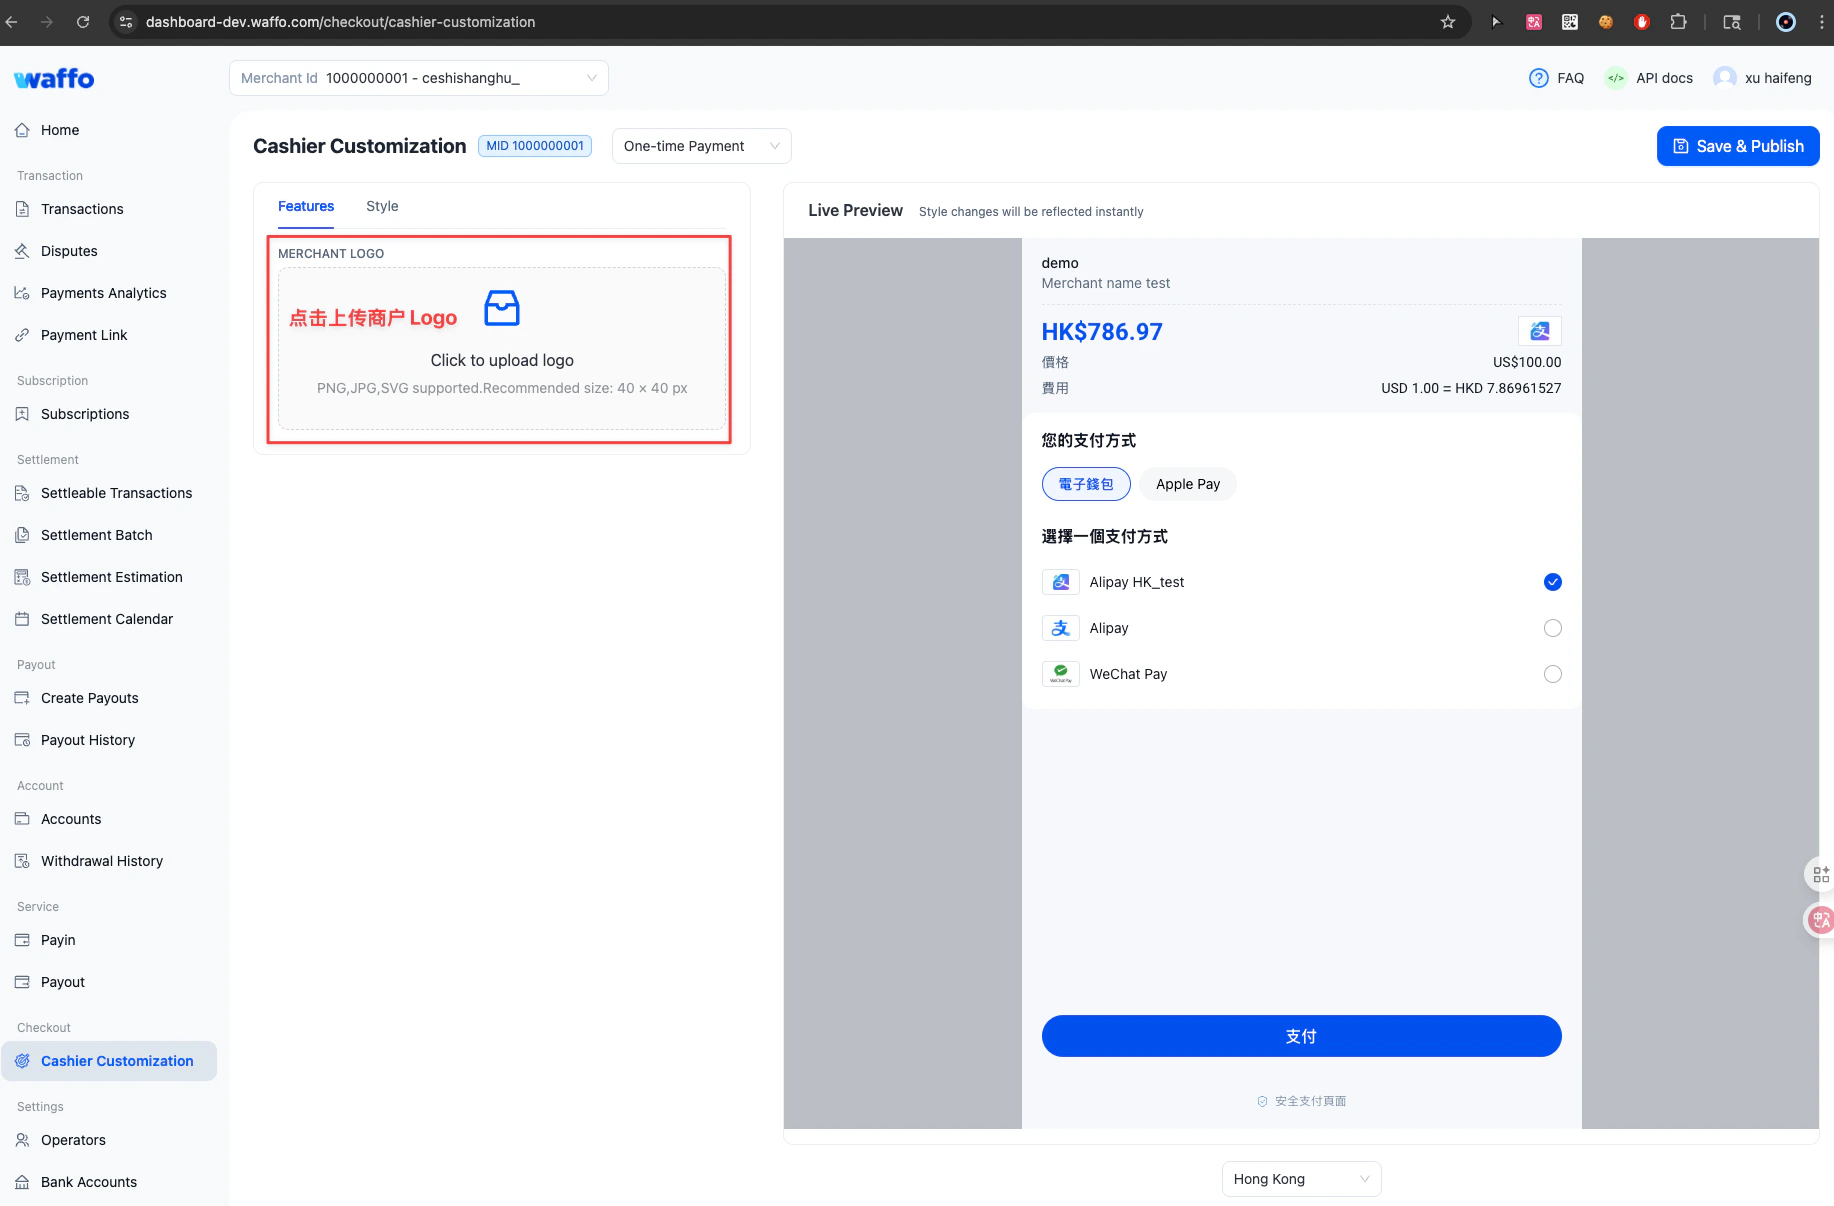Click the upload logo inbox icon
This screenshot has width=1834, height=1206.
(502, 308)
